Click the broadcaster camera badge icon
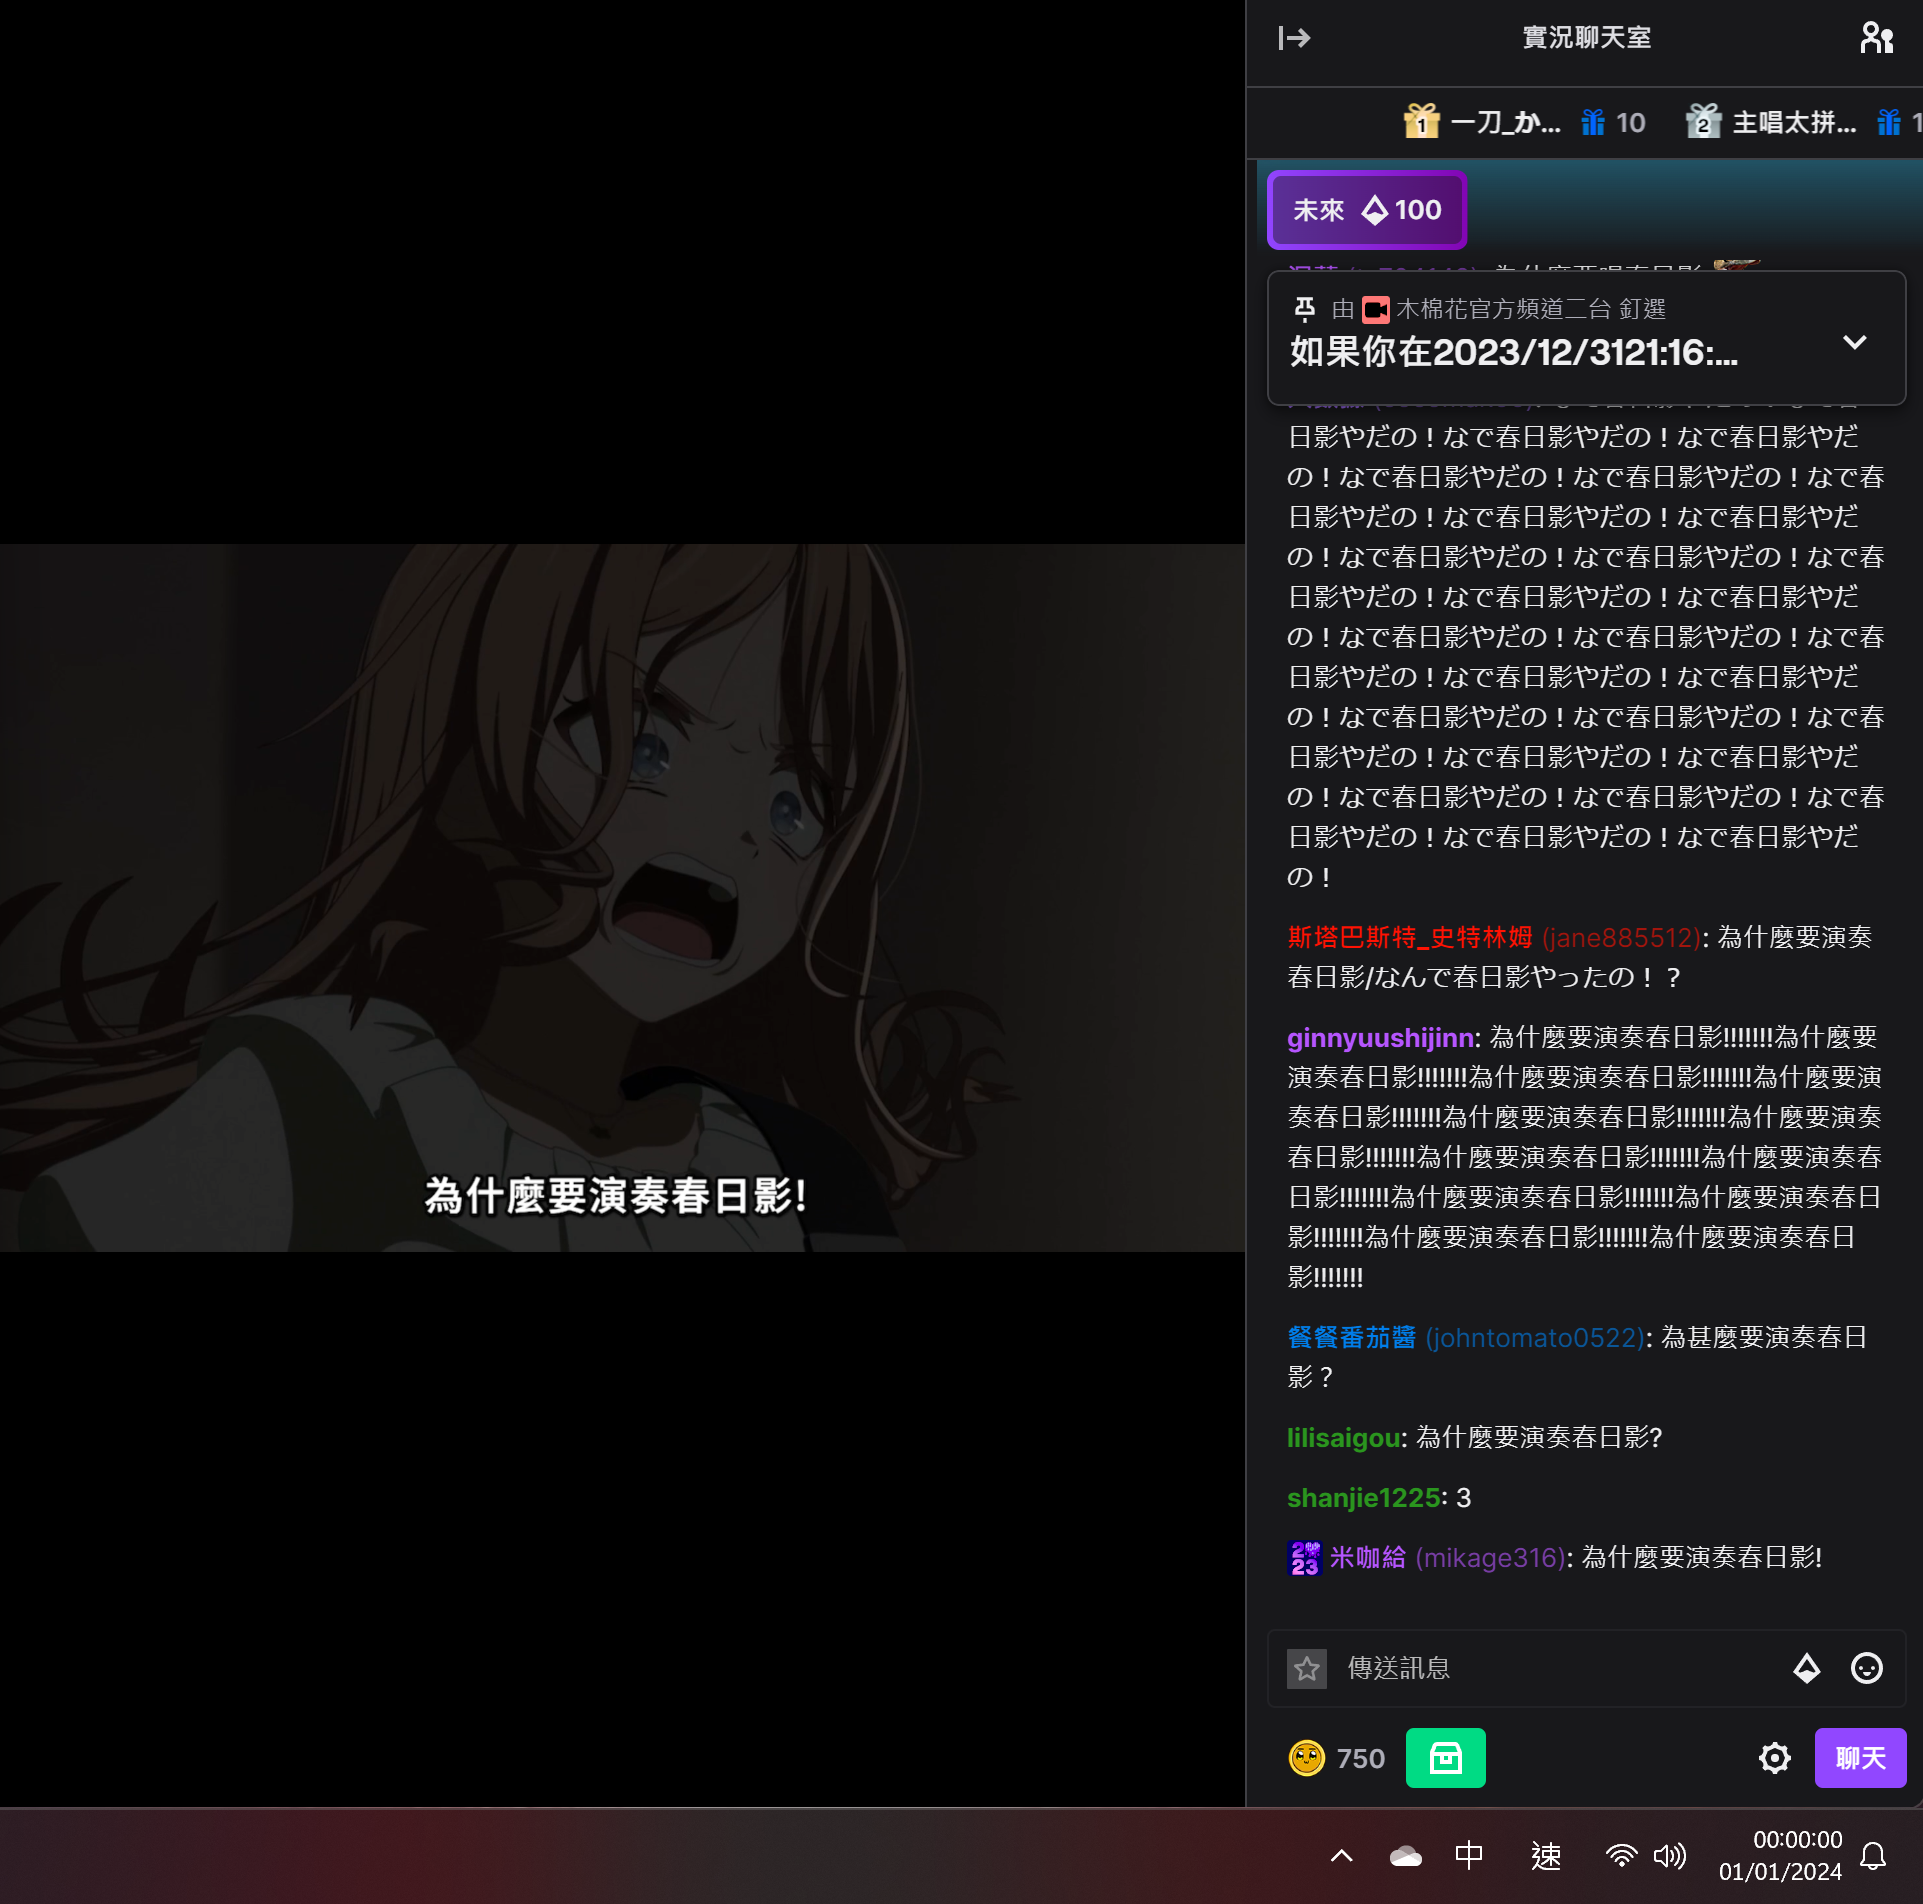The height and width of the screenshot is (1904, 1923). click(x=1376, y=309)
